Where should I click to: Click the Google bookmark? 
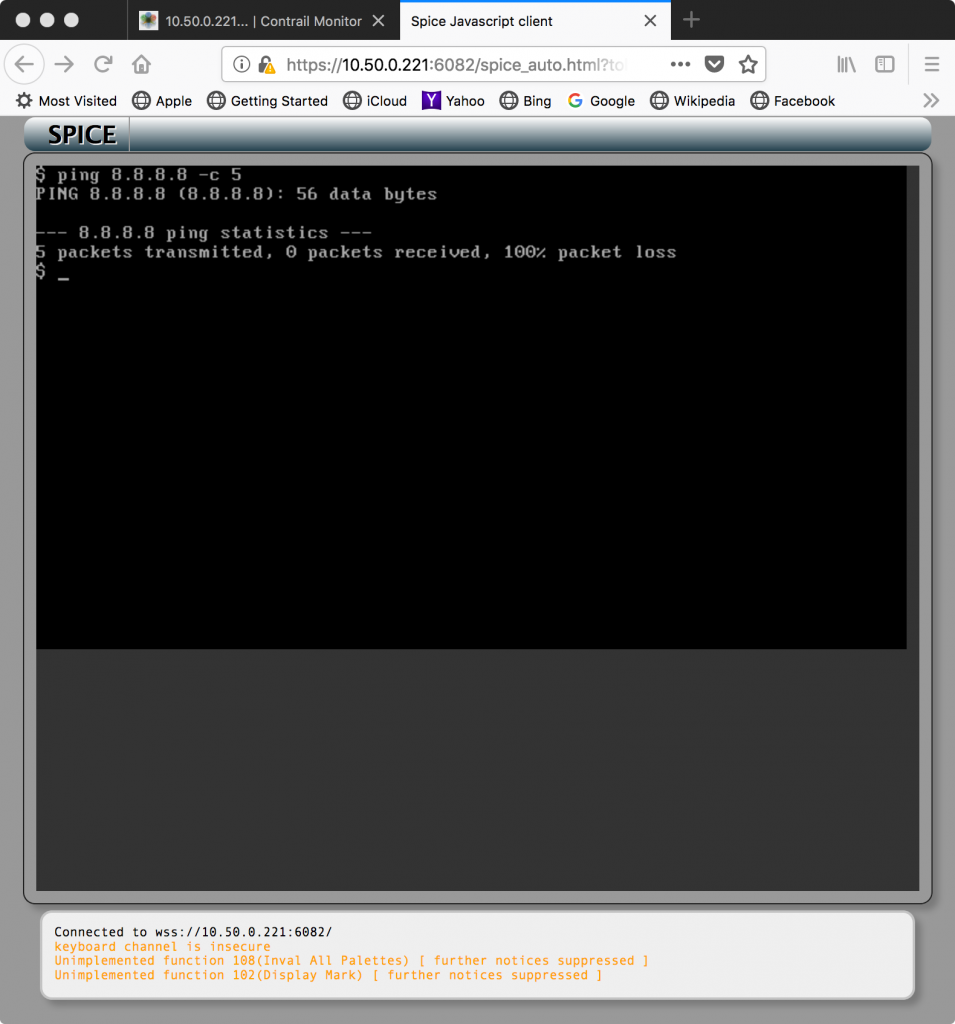click(601, 100)
